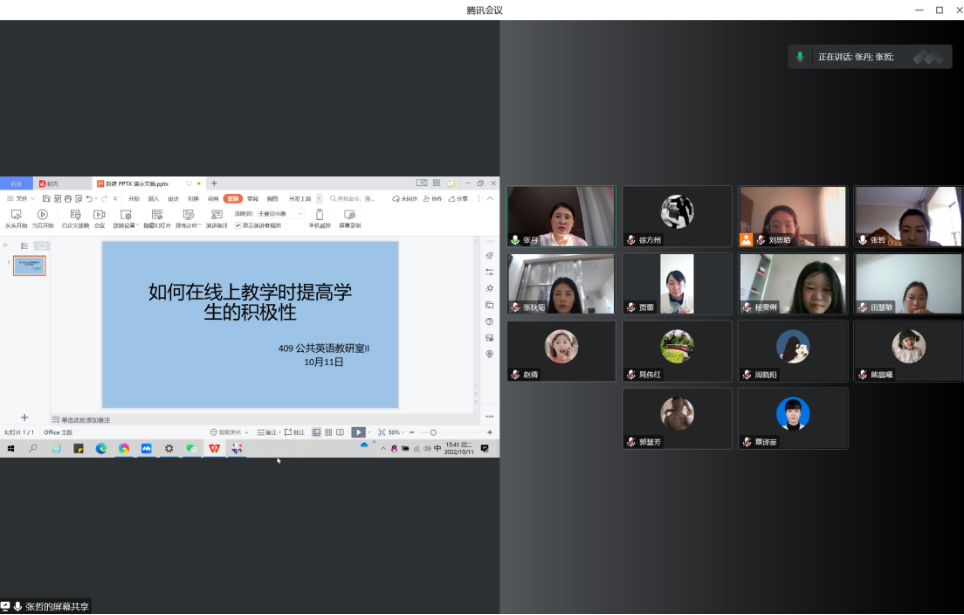Switch to normal view in status bar
The height and width of the screenshot is (615, 964).
(316, 432)
